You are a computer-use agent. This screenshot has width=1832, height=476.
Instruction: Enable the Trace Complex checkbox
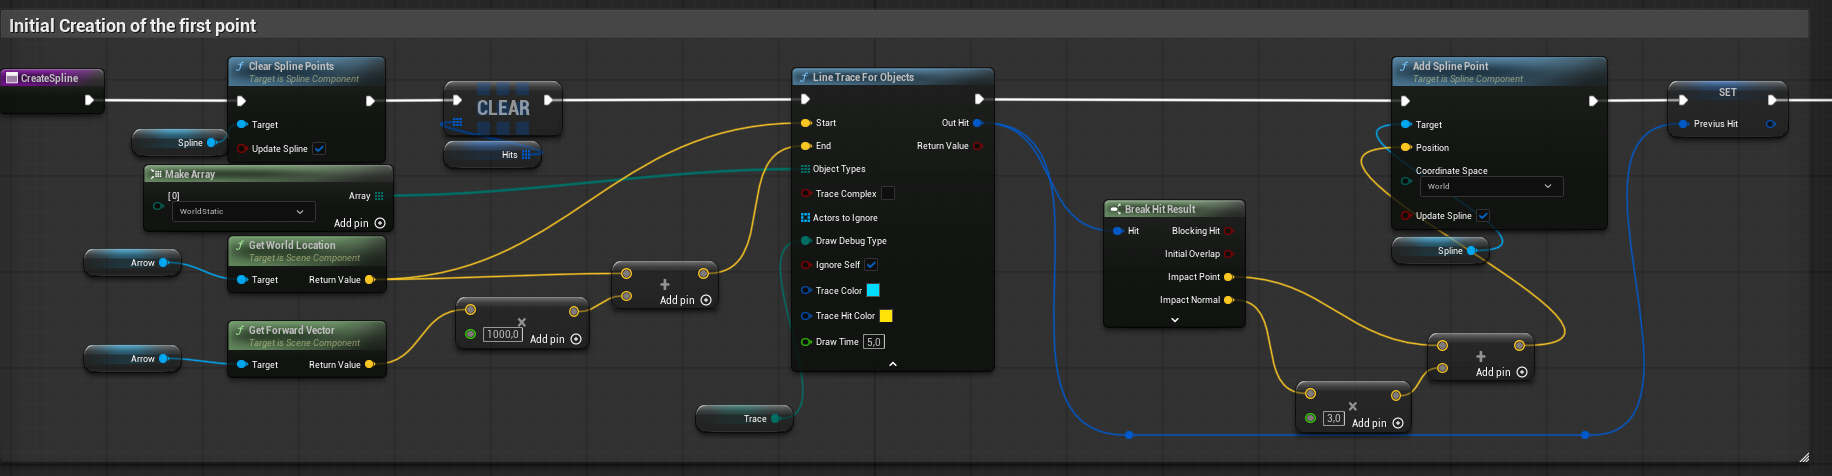(x=887, y=194)
